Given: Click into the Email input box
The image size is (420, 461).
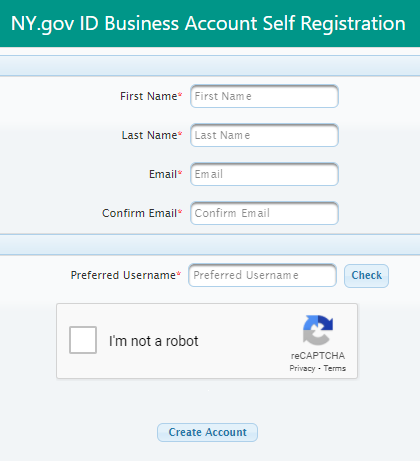Looking at the screenshot, I should tap(264, 174).
